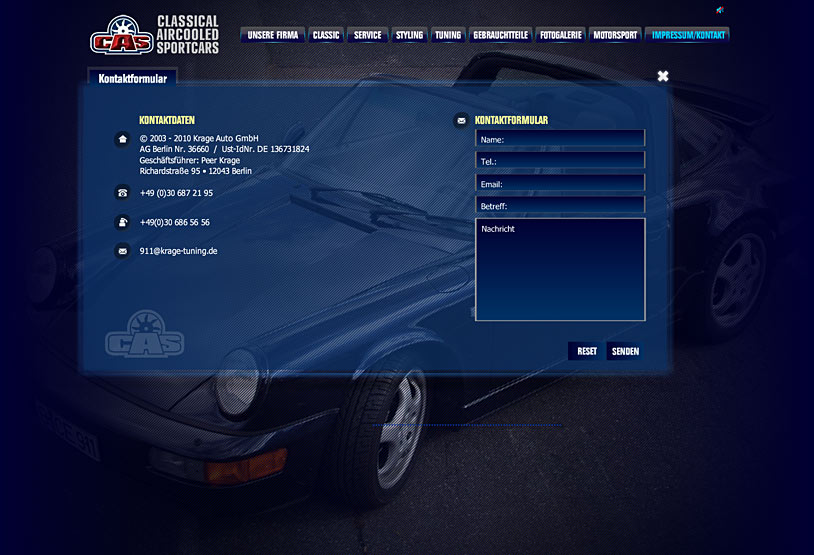The image size is (814, 555).
Task: Focus the Nachricht message text area
Action: 560,270
